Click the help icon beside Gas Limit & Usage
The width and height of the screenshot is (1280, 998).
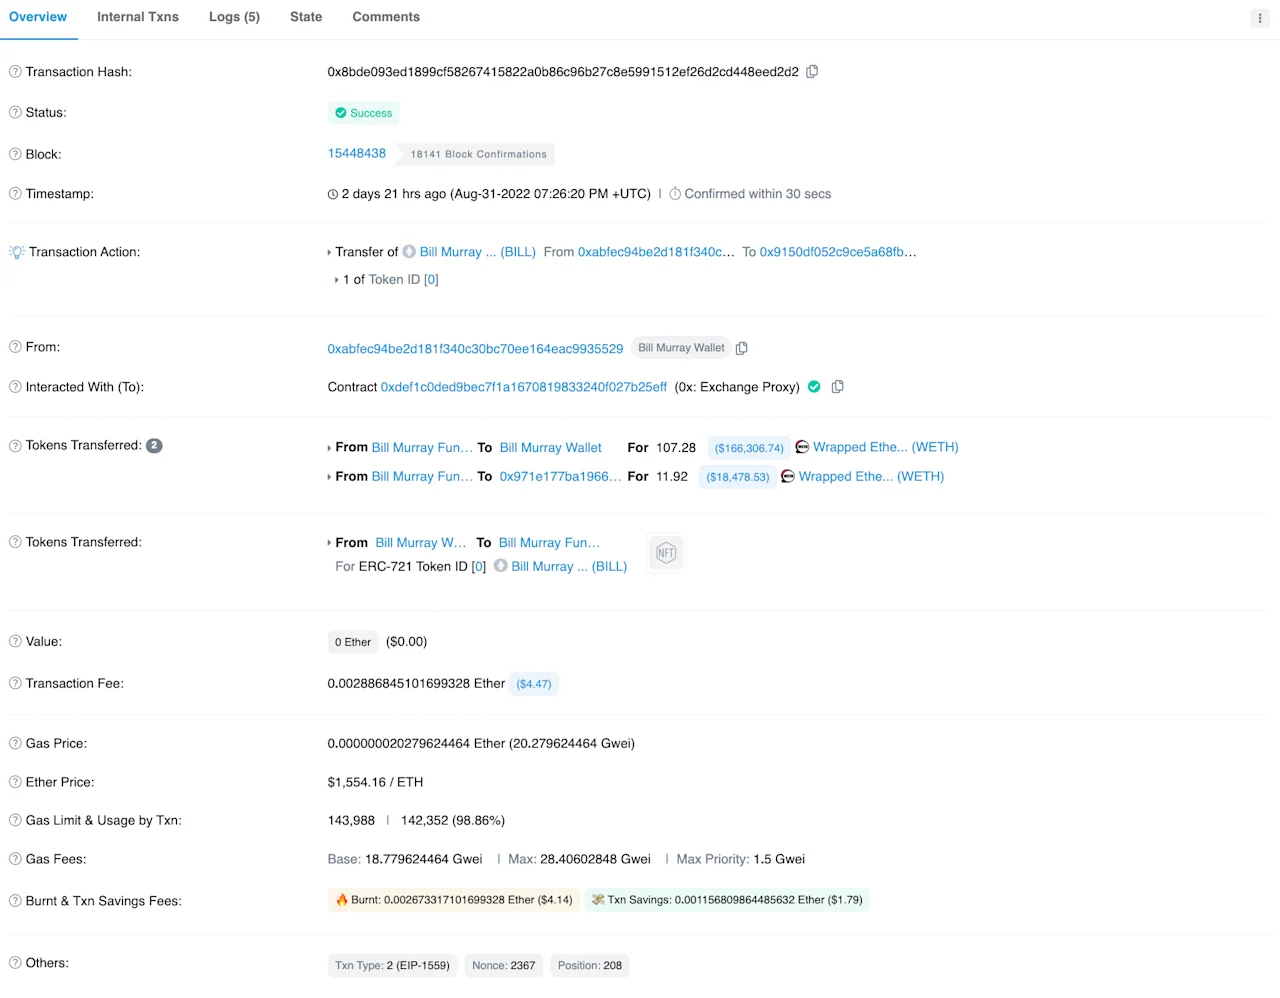(15, 820)
